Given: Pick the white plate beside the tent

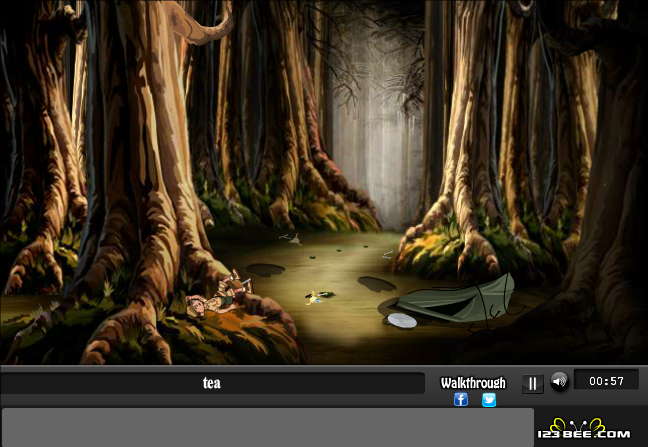Looking at the screenshot, I should 402,320.
